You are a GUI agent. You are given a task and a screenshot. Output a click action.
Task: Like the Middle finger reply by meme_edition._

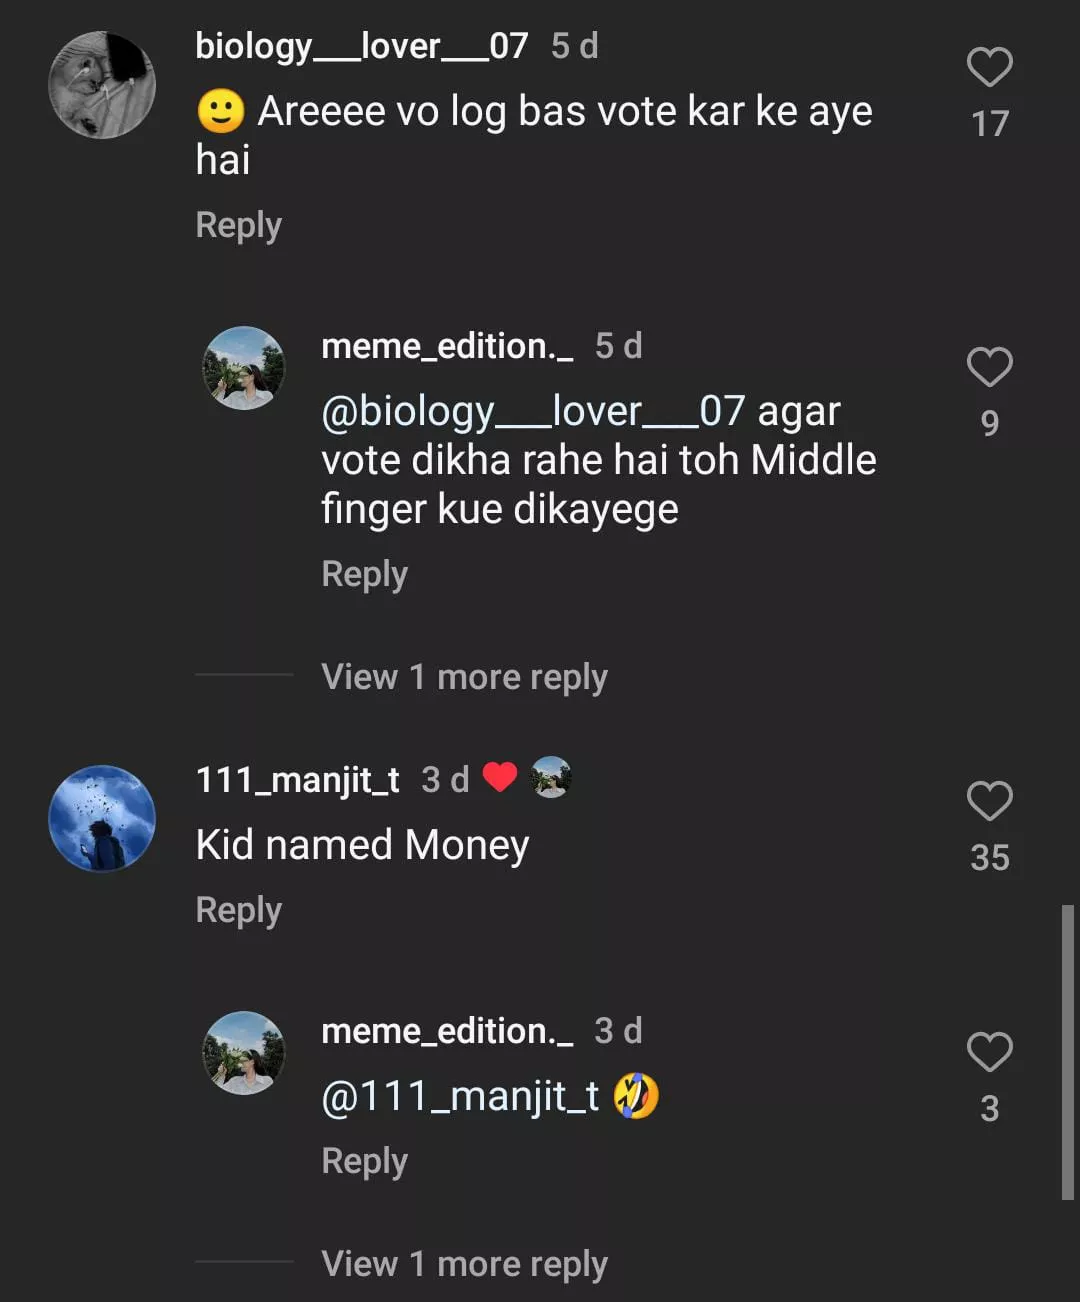click(x=989, y=367)
